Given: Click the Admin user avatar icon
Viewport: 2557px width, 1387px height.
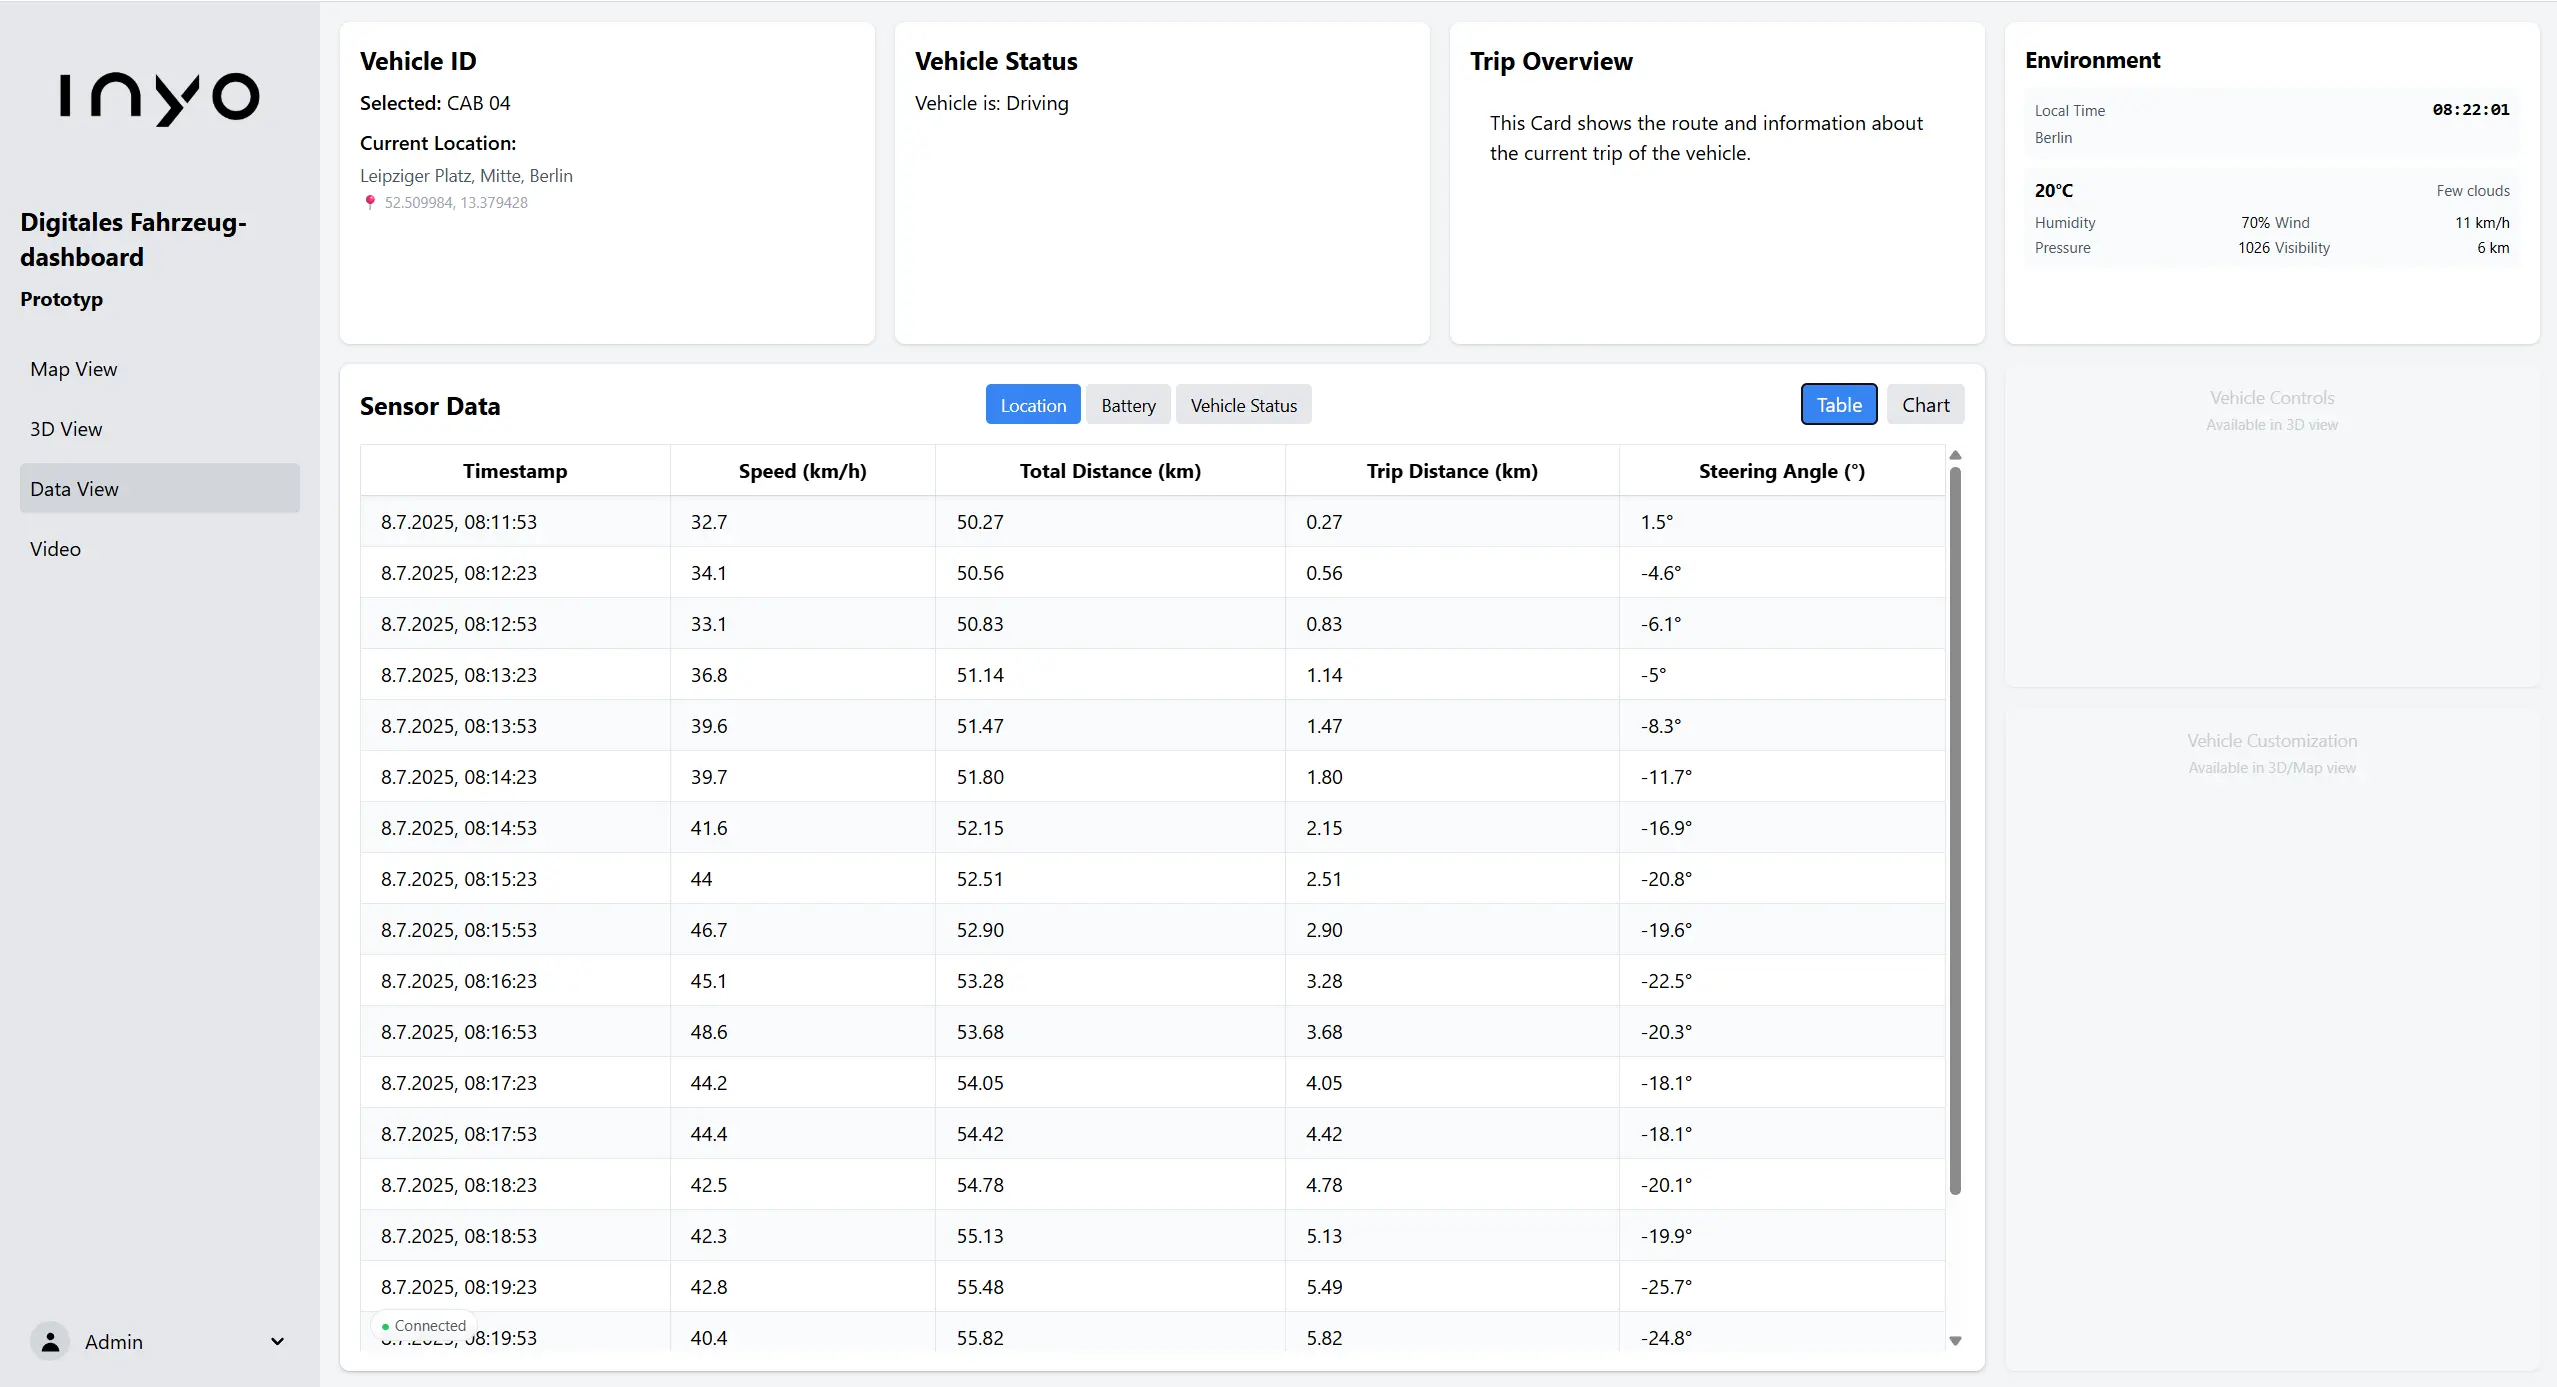Looking at the screenshot, I should pyautogui.click(x=50, y=1341).
